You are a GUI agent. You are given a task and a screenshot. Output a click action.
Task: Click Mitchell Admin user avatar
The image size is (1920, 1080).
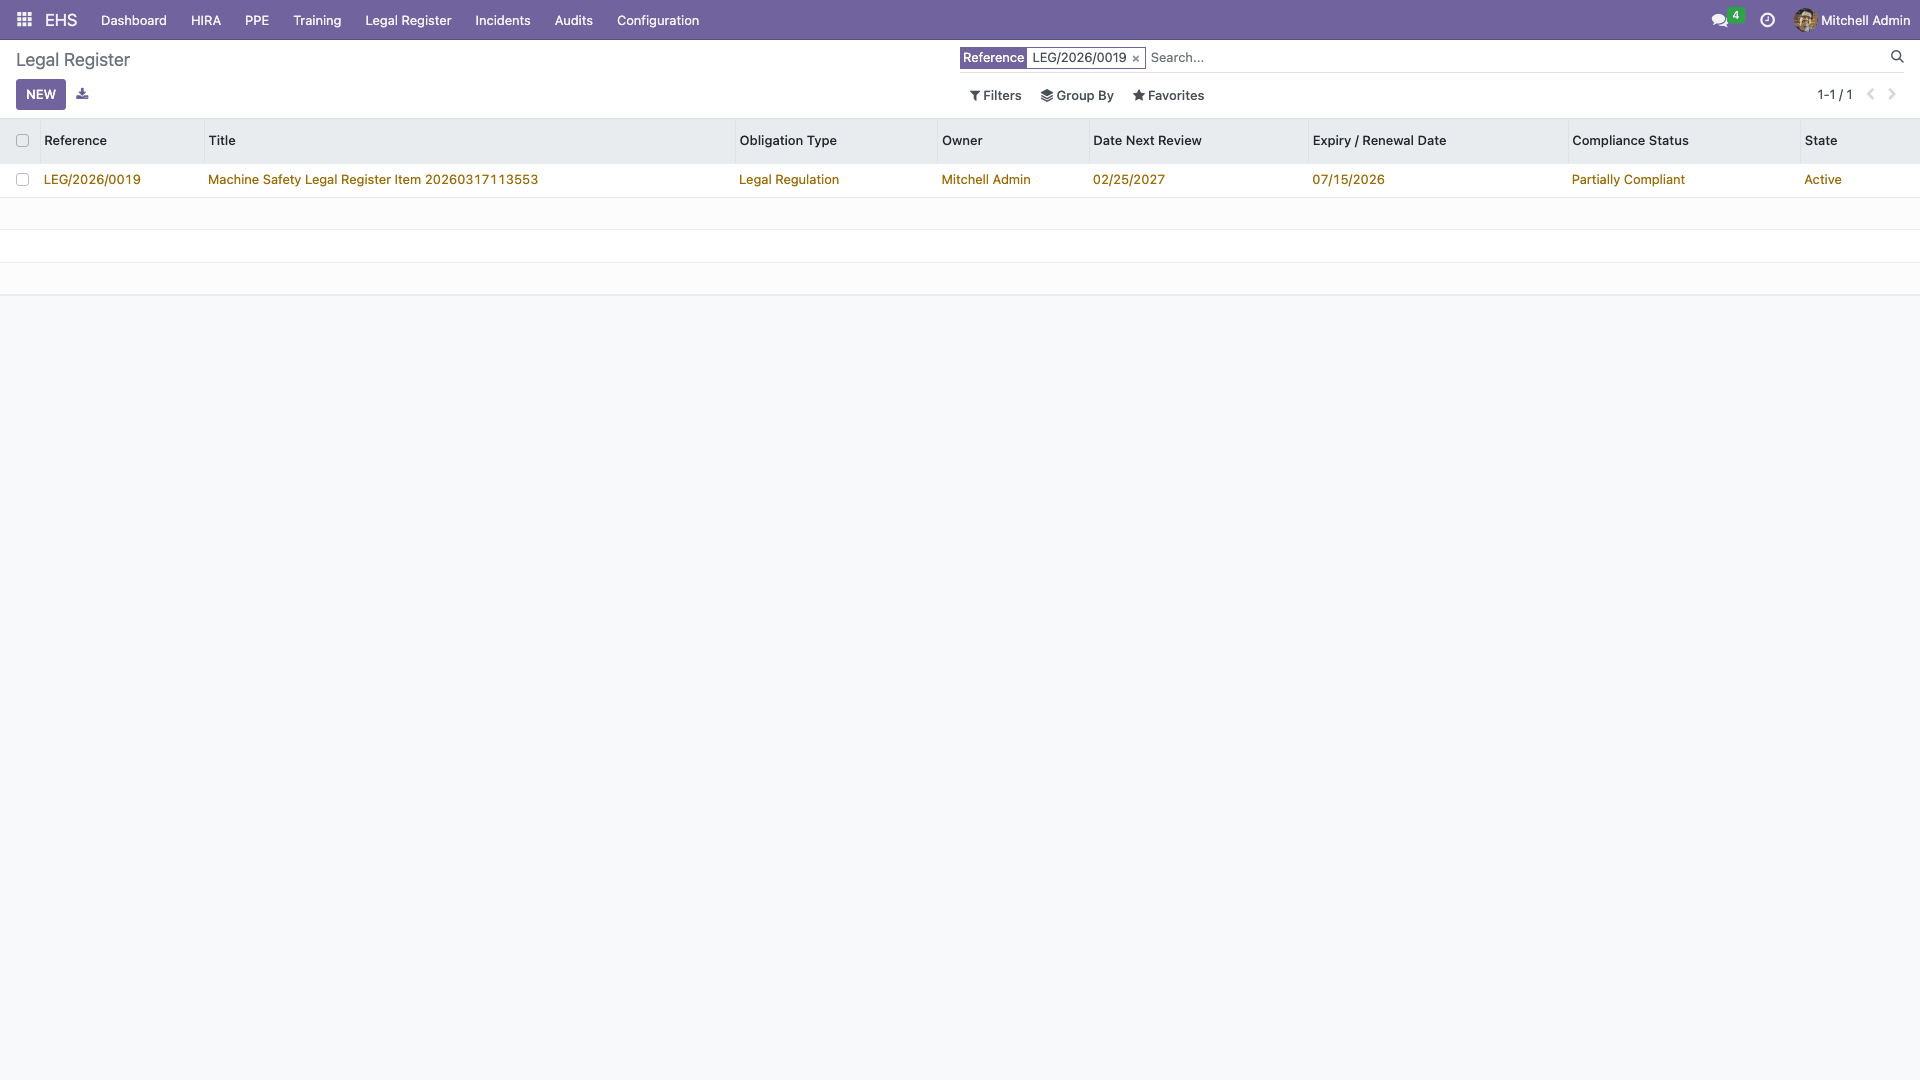(x=1804, y=20)
